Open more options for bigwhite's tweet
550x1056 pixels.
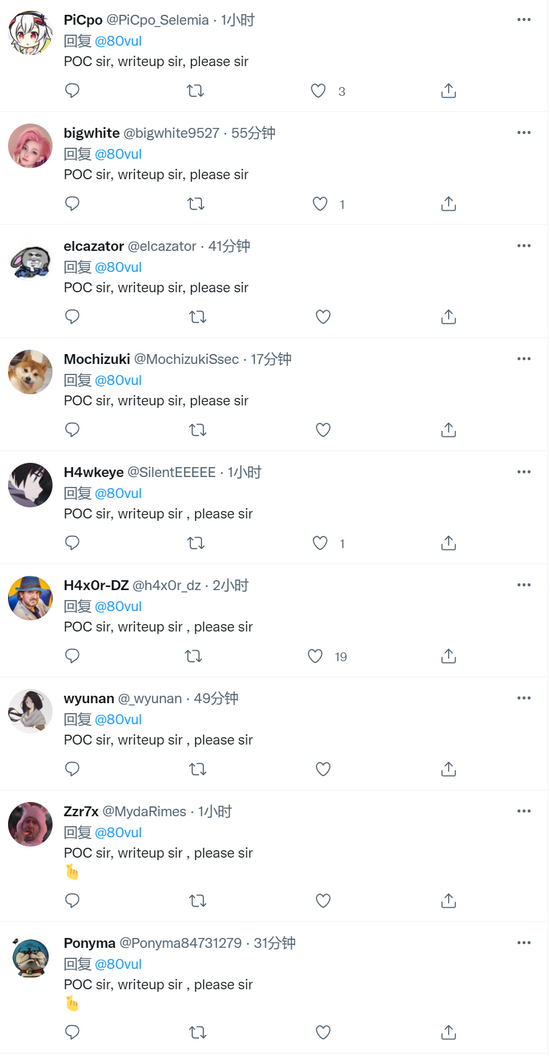click(x=524, y=133)
